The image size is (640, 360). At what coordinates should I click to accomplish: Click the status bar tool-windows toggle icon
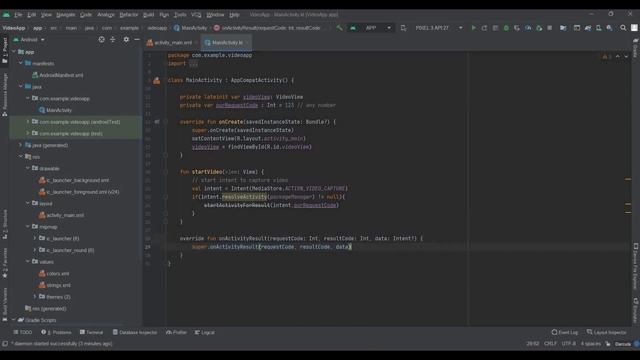(4, 344)
